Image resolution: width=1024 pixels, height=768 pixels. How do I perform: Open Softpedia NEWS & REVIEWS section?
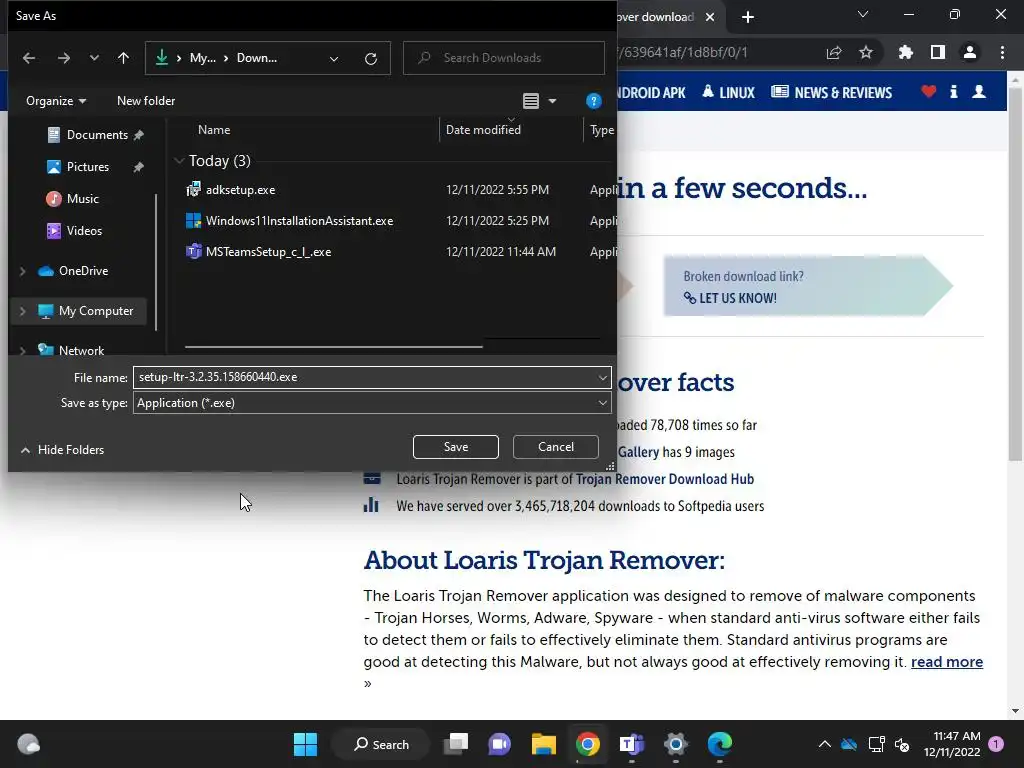click(x=831, y=93)
